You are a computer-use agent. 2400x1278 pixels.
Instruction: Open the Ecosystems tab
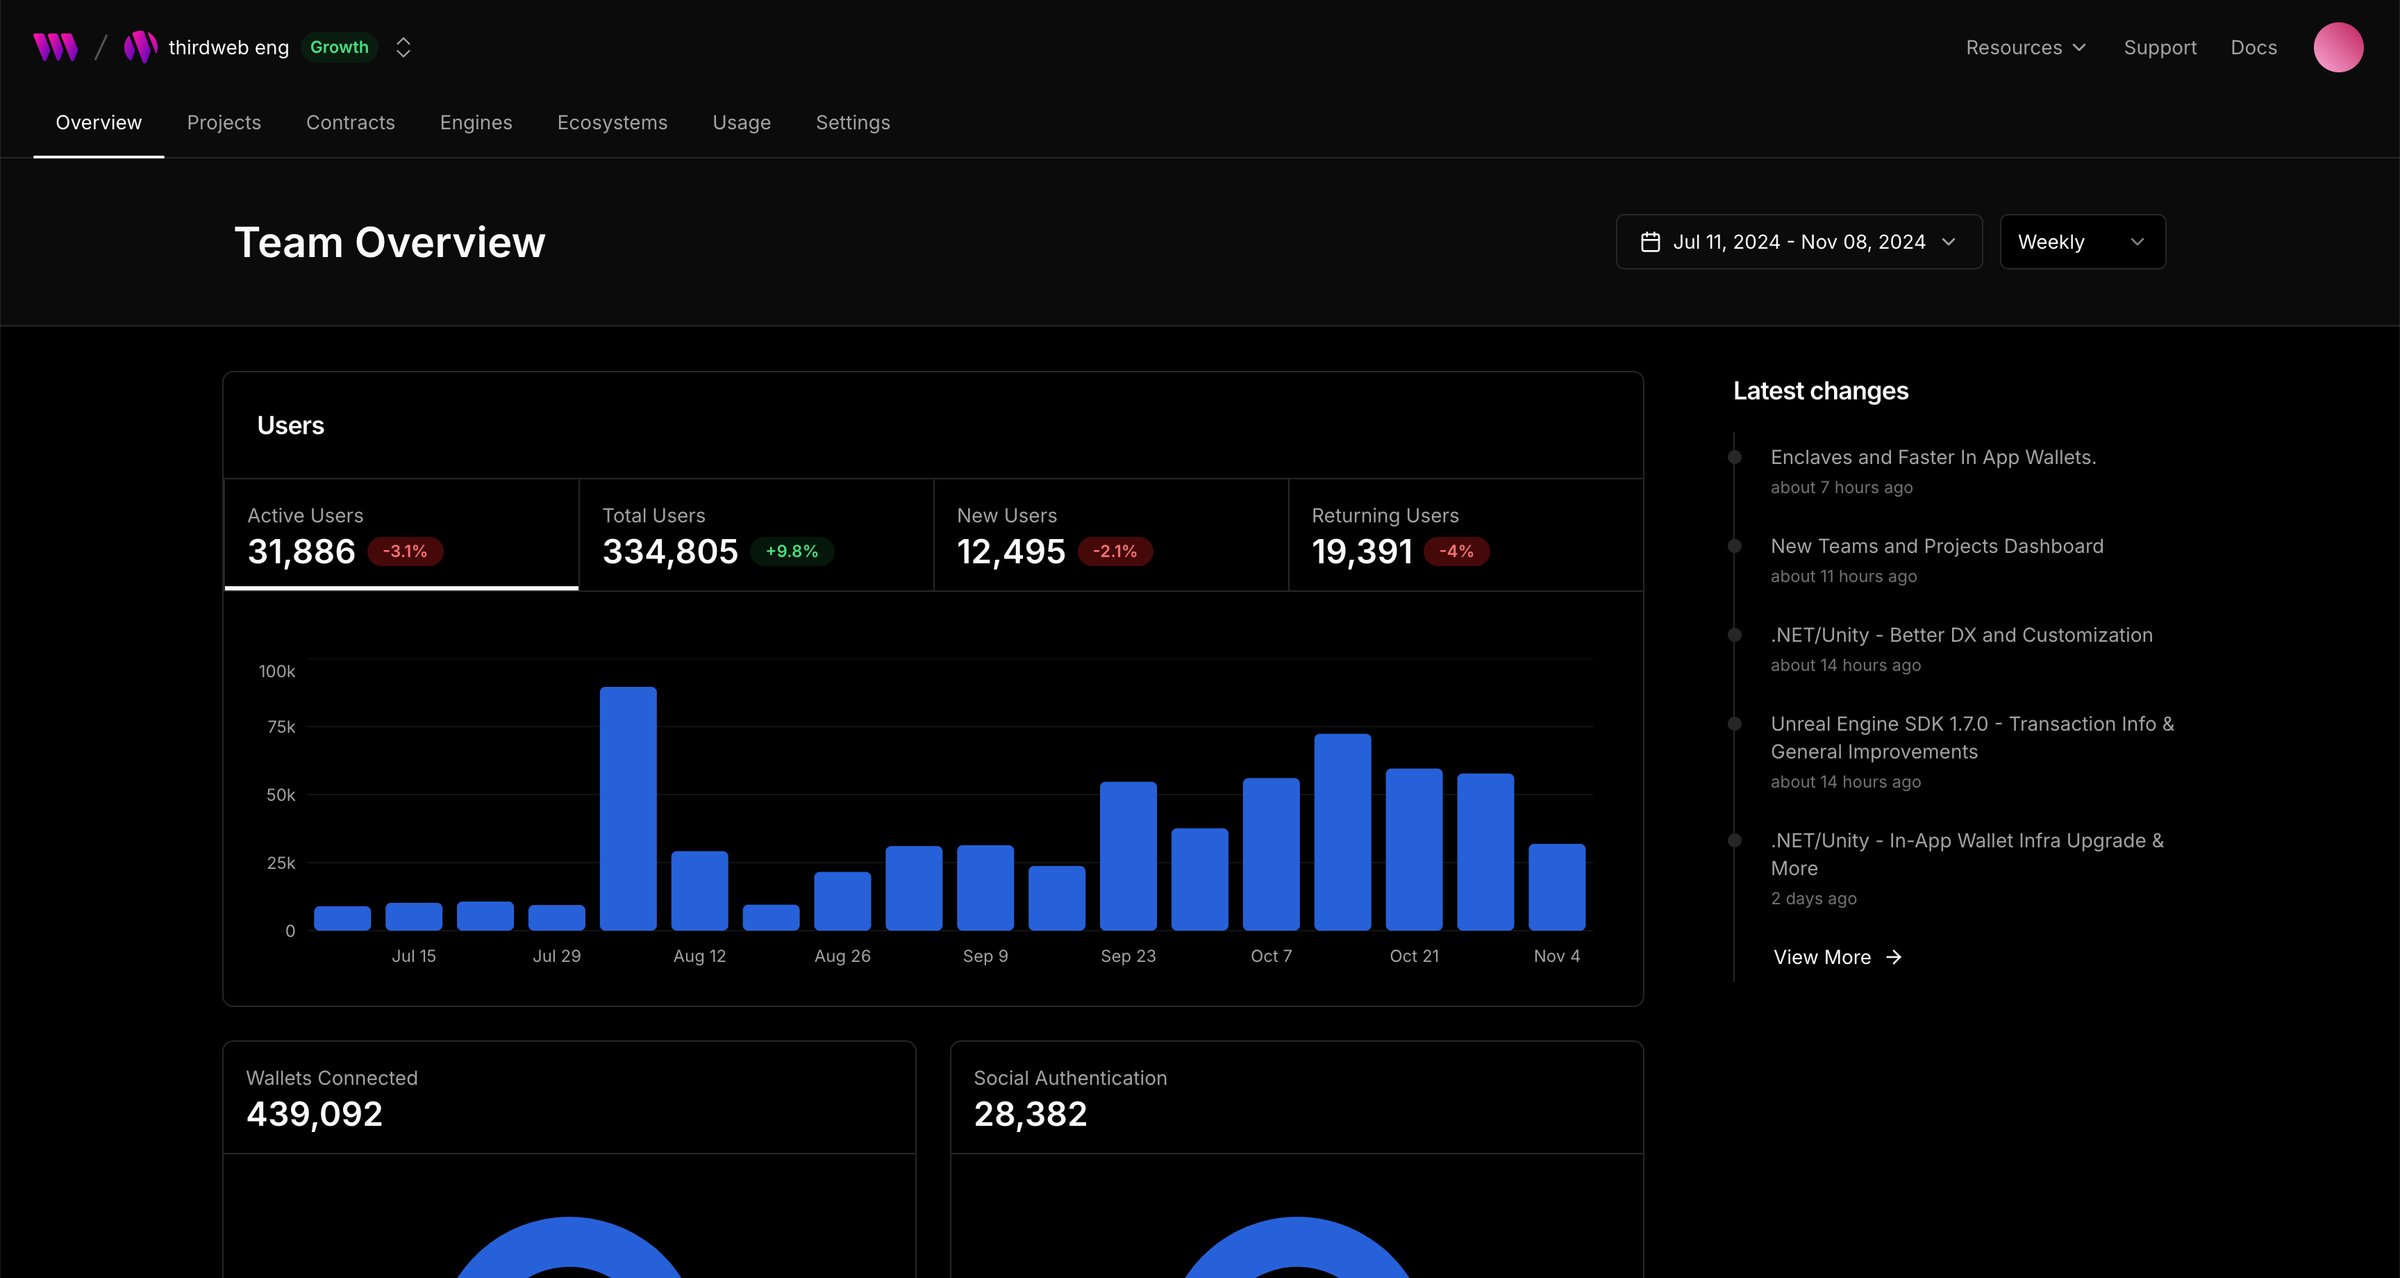tap(612, 122)
